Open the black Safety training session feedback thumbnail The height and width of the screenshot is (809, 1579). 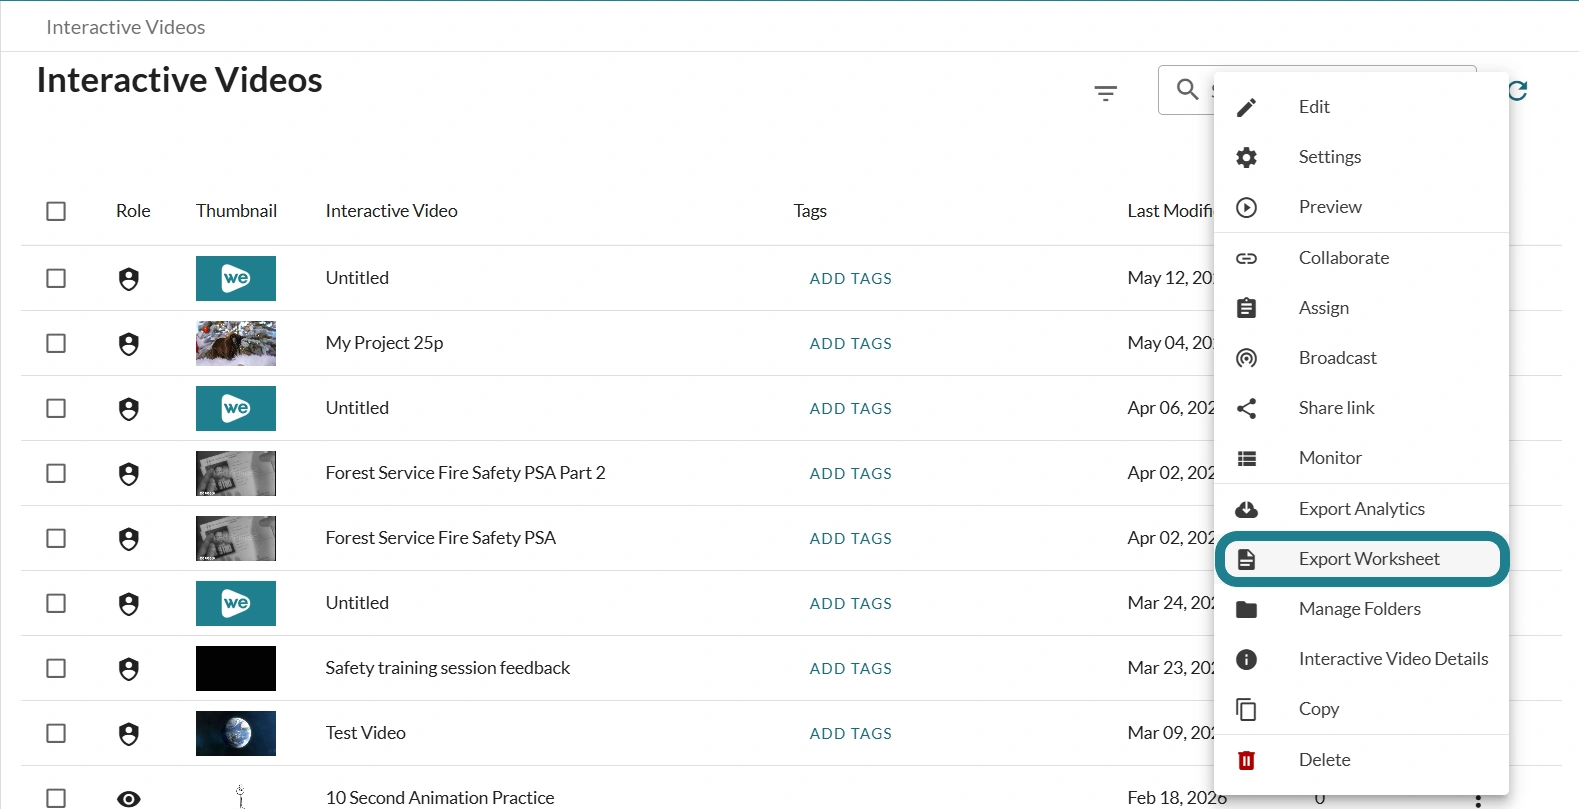[236, 668]
